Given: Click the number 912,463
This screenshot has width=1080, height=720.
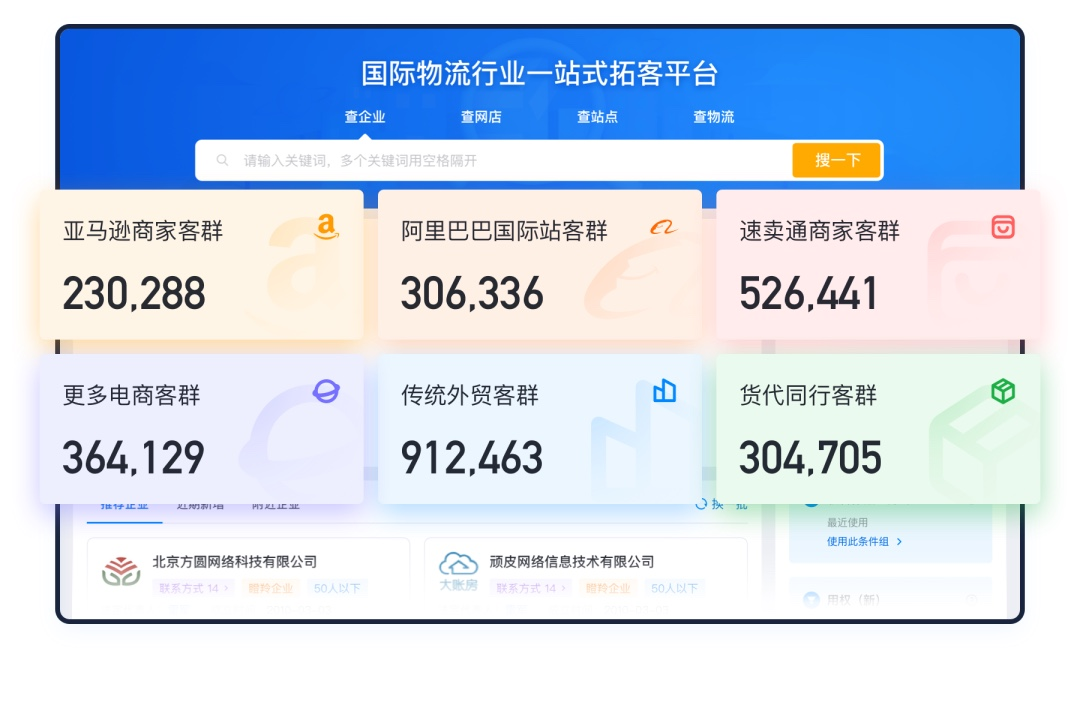Looking at the screenshot, I should point(472,458).
